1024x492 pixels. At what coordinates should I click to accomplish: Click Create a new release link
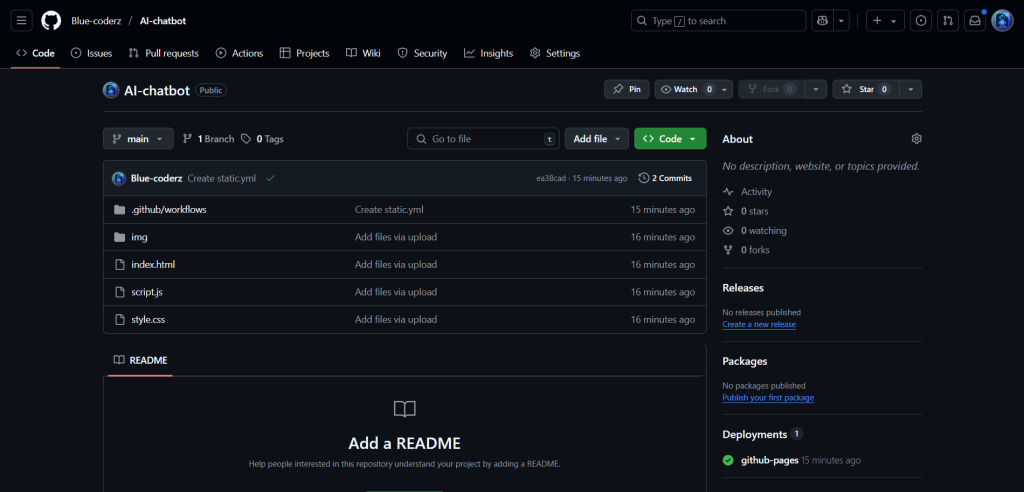(759, 324)
